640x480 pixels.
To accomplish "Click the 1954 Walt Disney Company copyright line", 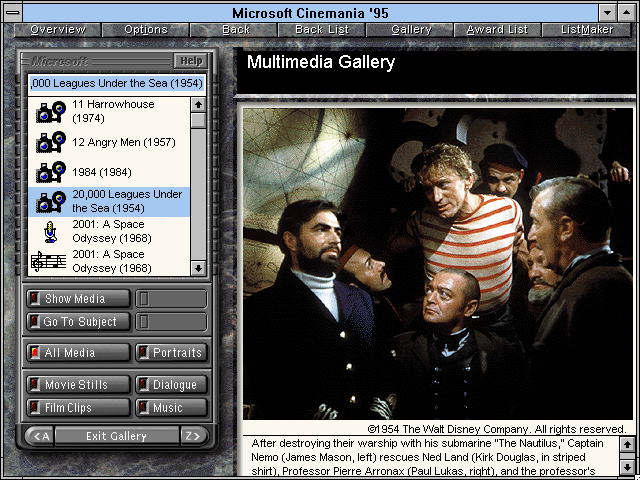I will (497, 429).
